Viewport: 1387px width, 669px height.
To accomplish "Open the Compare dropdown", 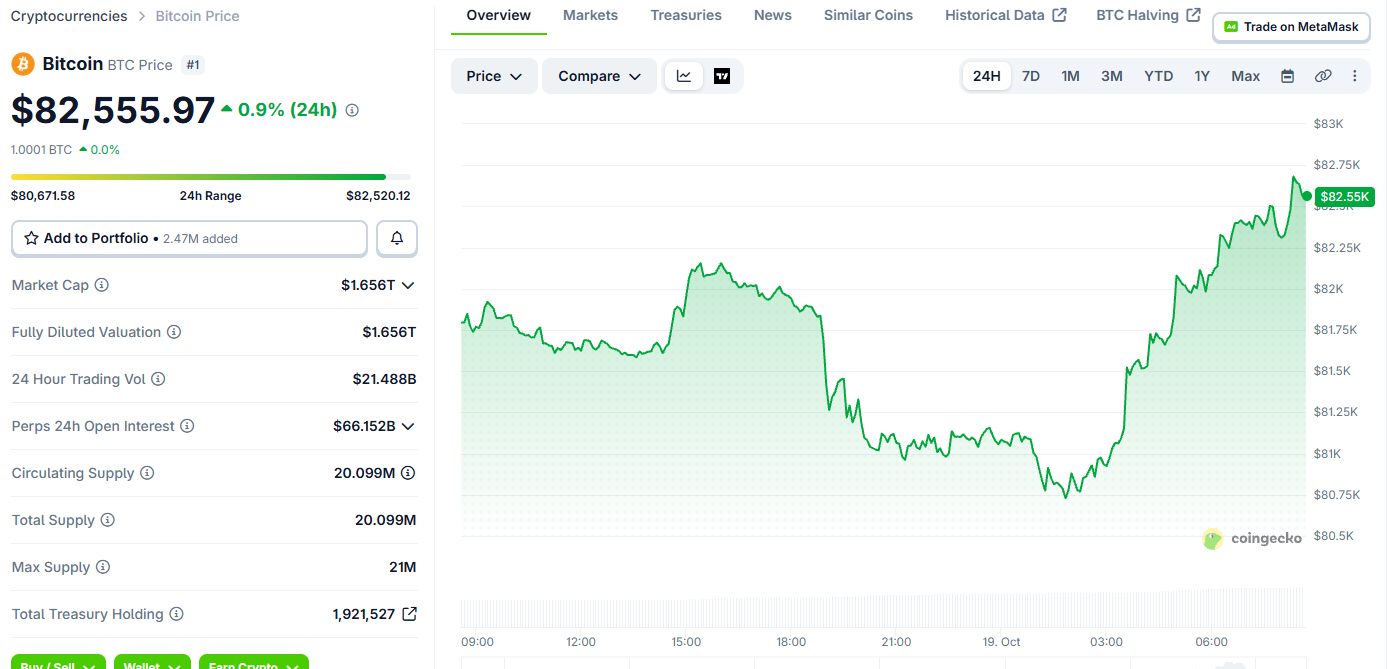I will [x=599, y=76].
